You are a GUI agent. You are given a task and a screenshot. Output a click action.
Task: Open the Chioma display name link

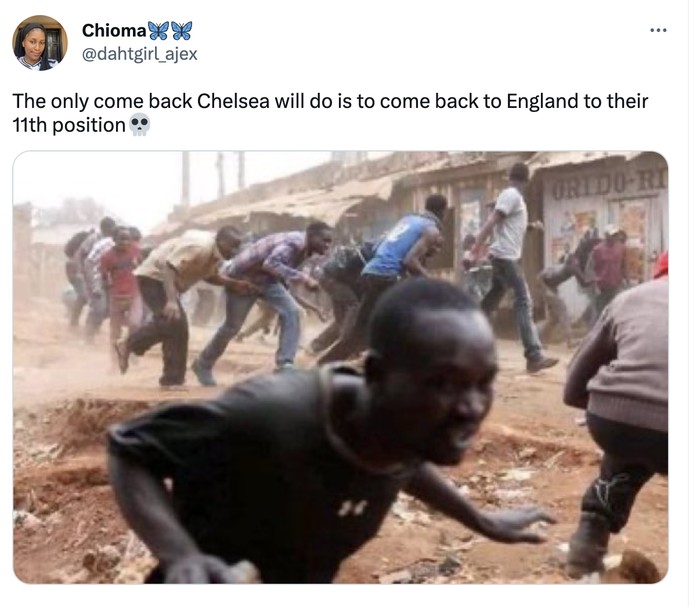pos(114,30)
